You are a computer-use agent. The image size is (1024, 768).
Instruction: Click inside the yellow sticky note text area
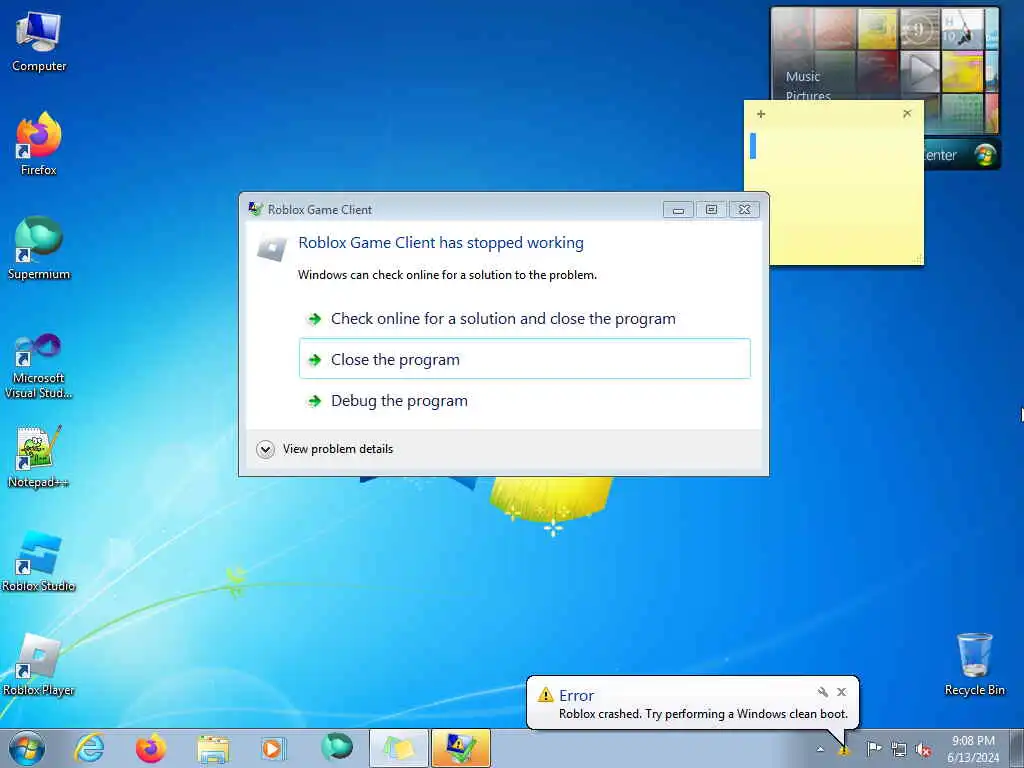coord(834,195)
